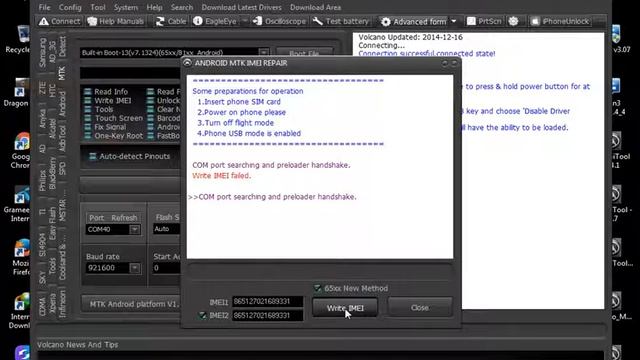
Task: Open the Config menu
Action: point(70,7)
